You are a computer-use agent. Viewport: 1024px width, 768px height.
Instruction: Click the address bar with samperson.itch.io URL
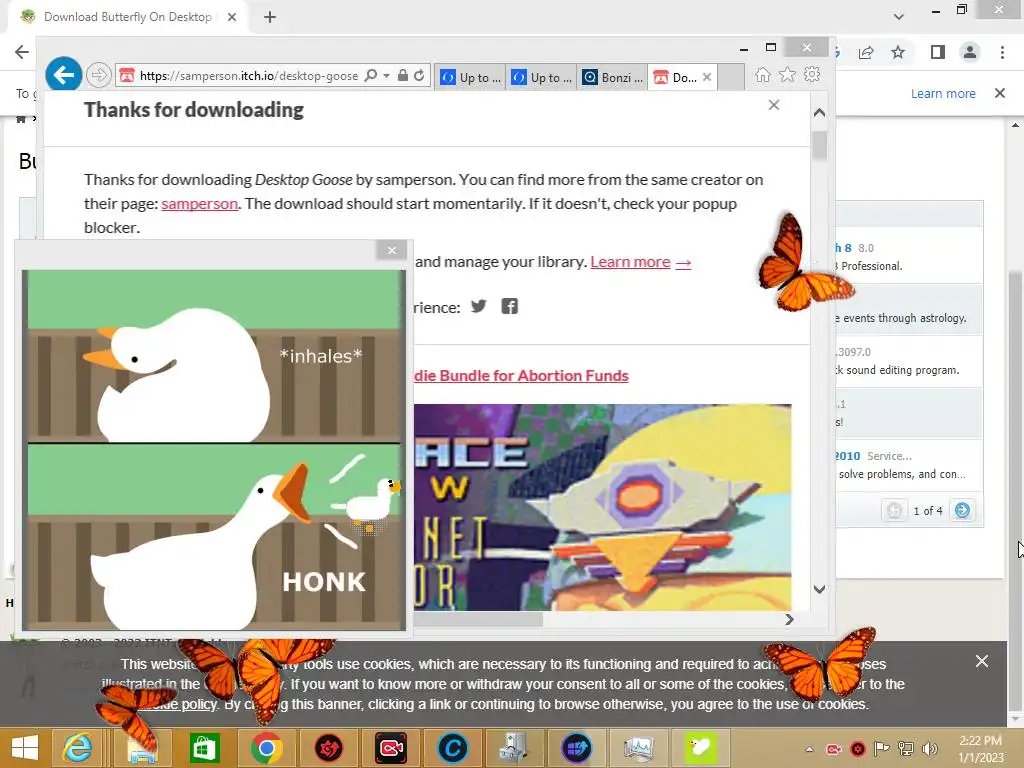coord(248,76)
